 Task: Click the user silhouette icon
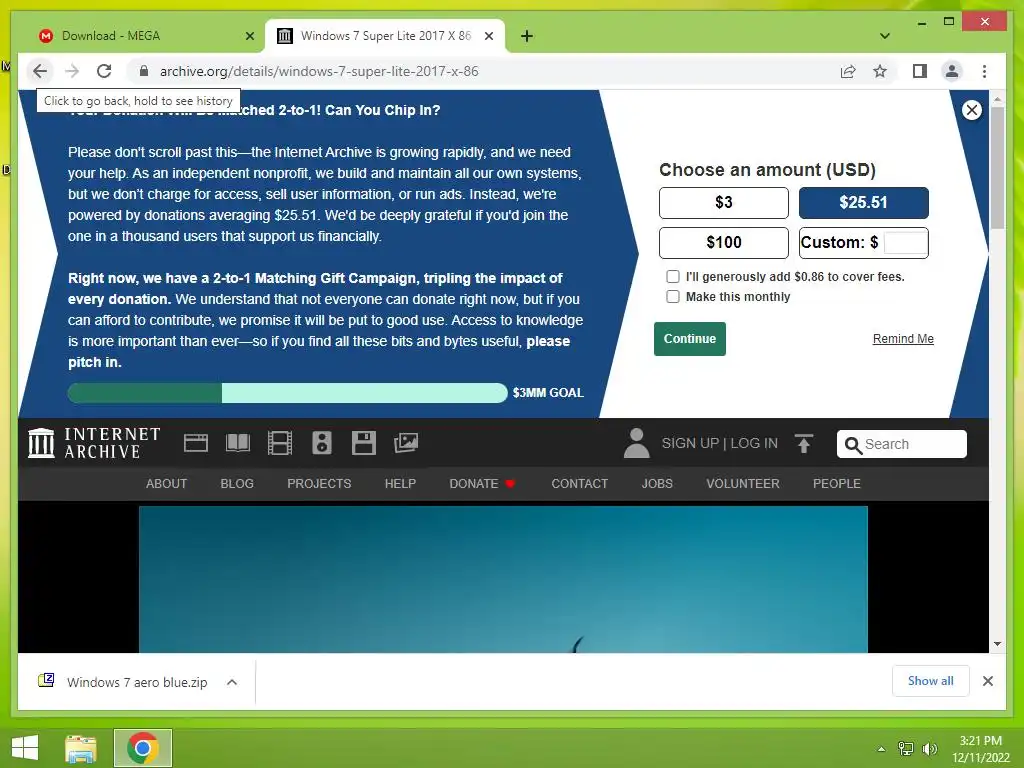pyautogui.click(x=636, y=443)
